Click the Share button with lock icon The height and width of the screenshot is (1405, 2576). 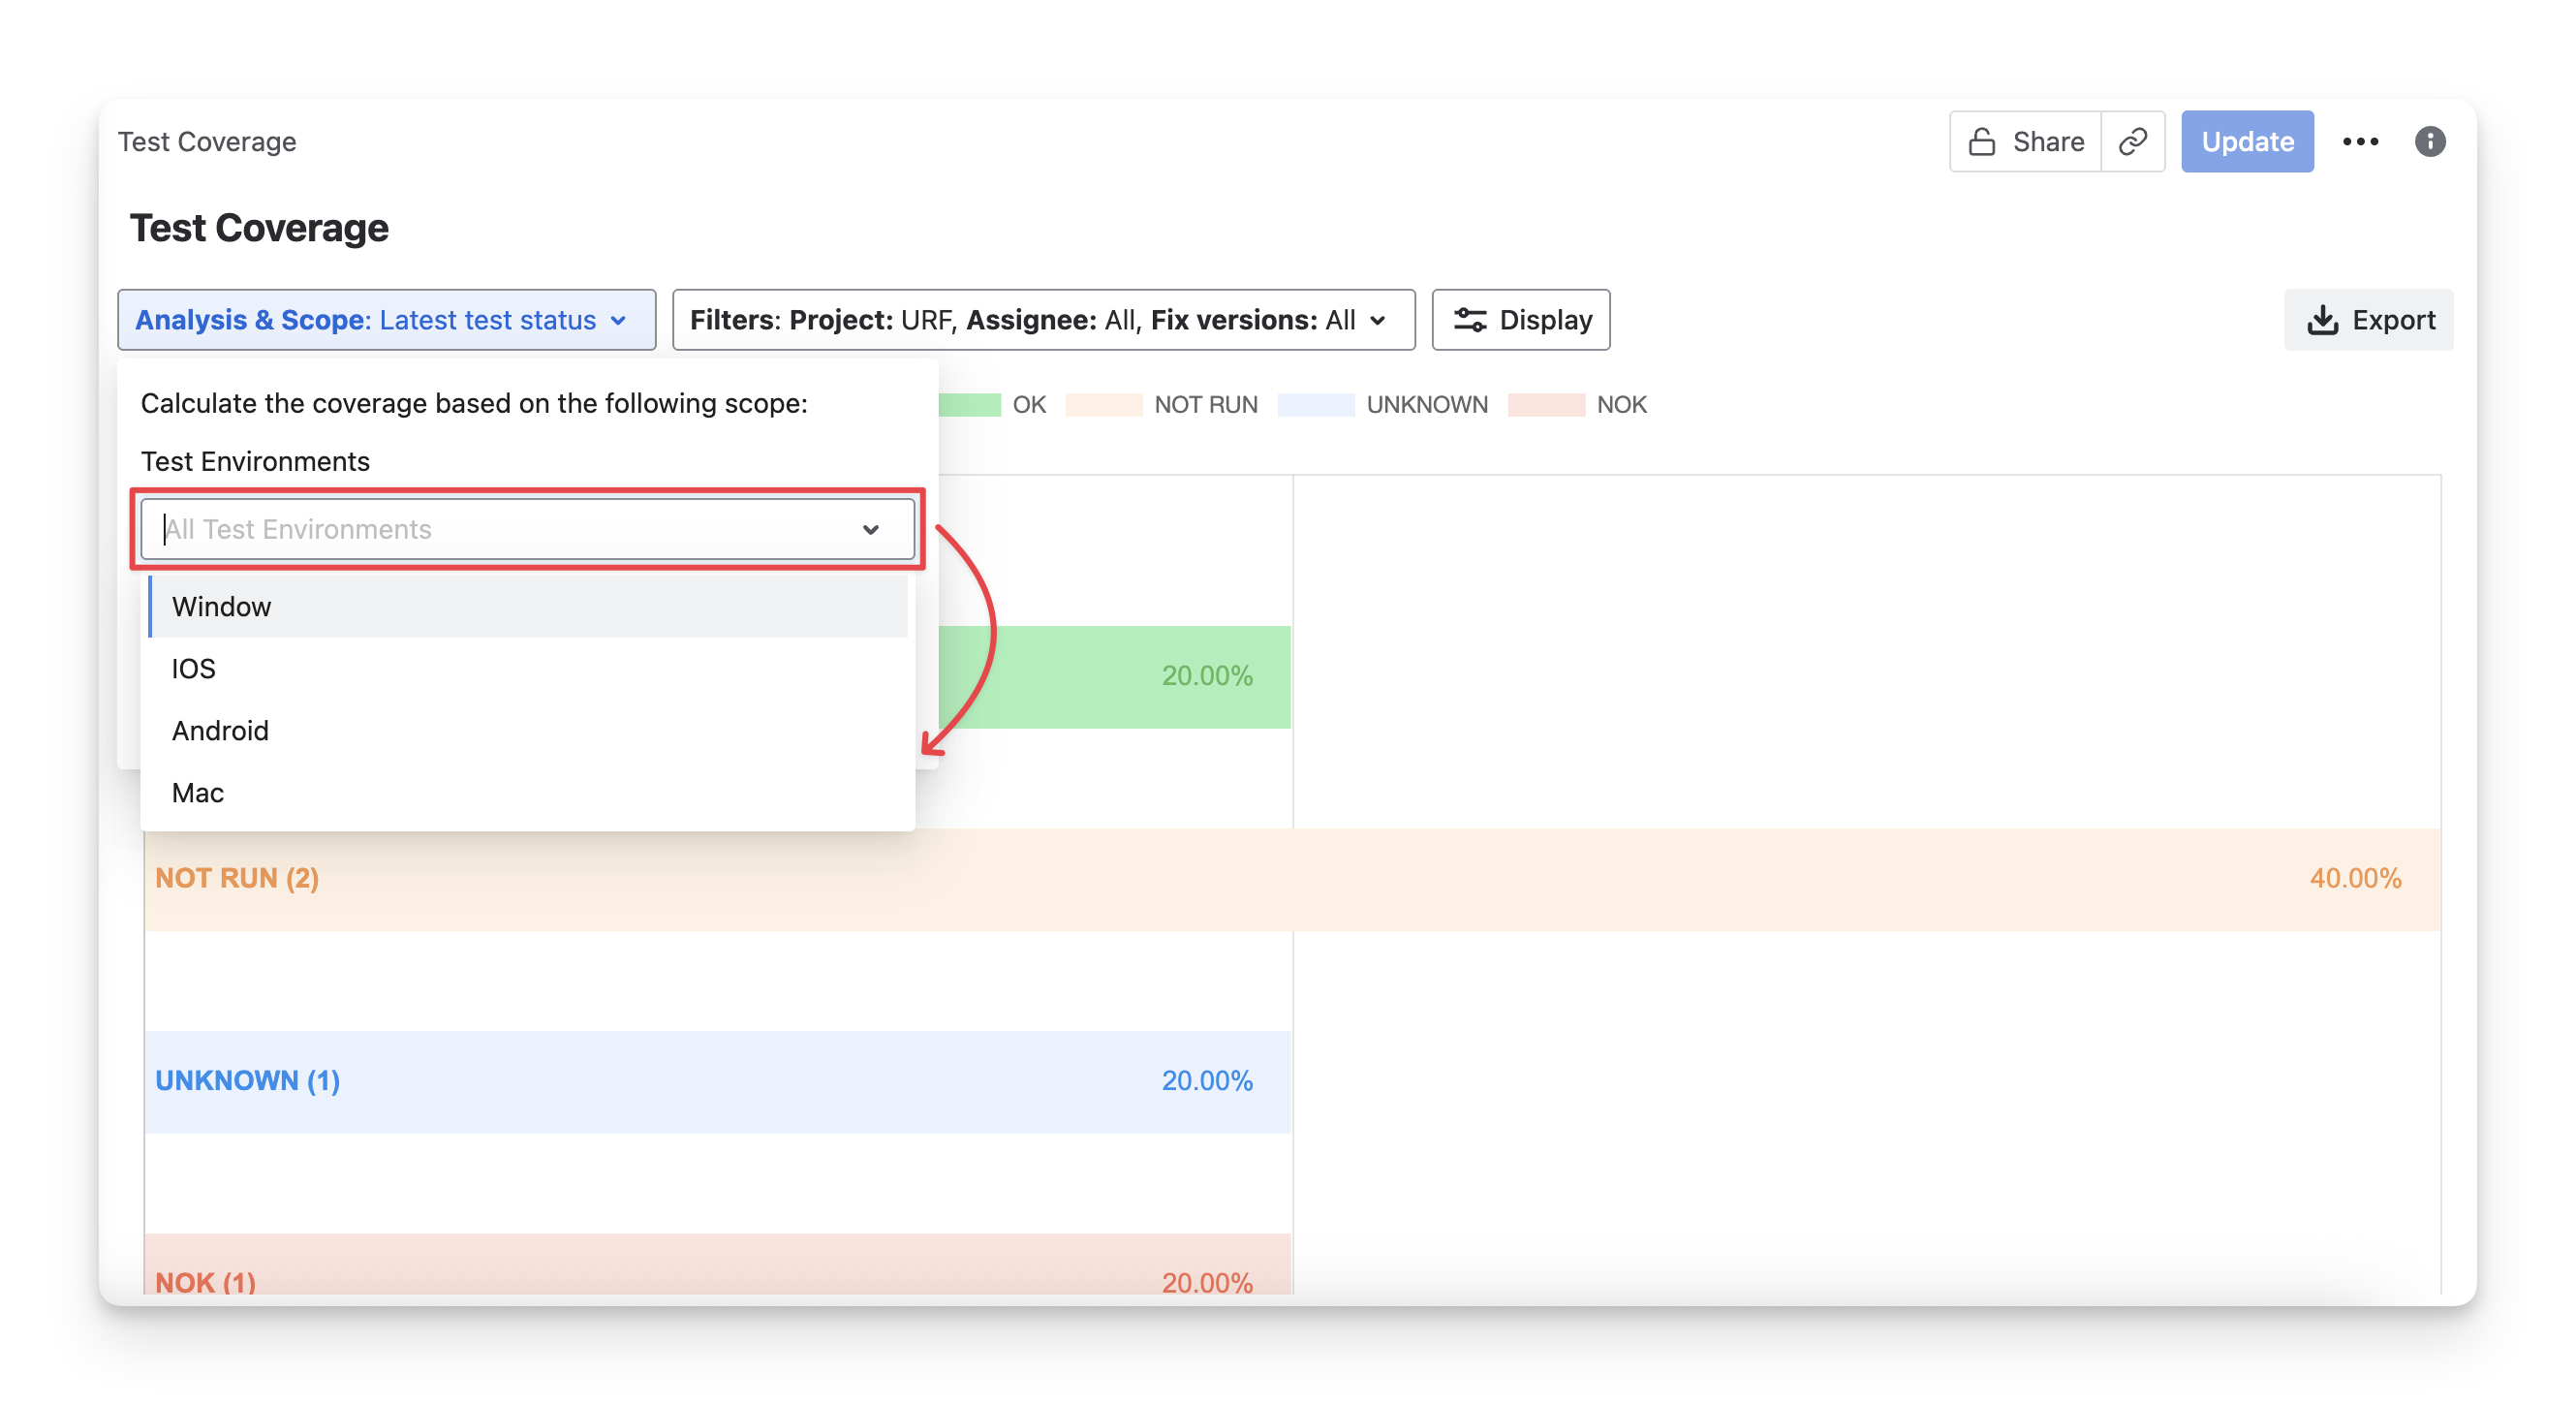click(x=2026, y=142)
